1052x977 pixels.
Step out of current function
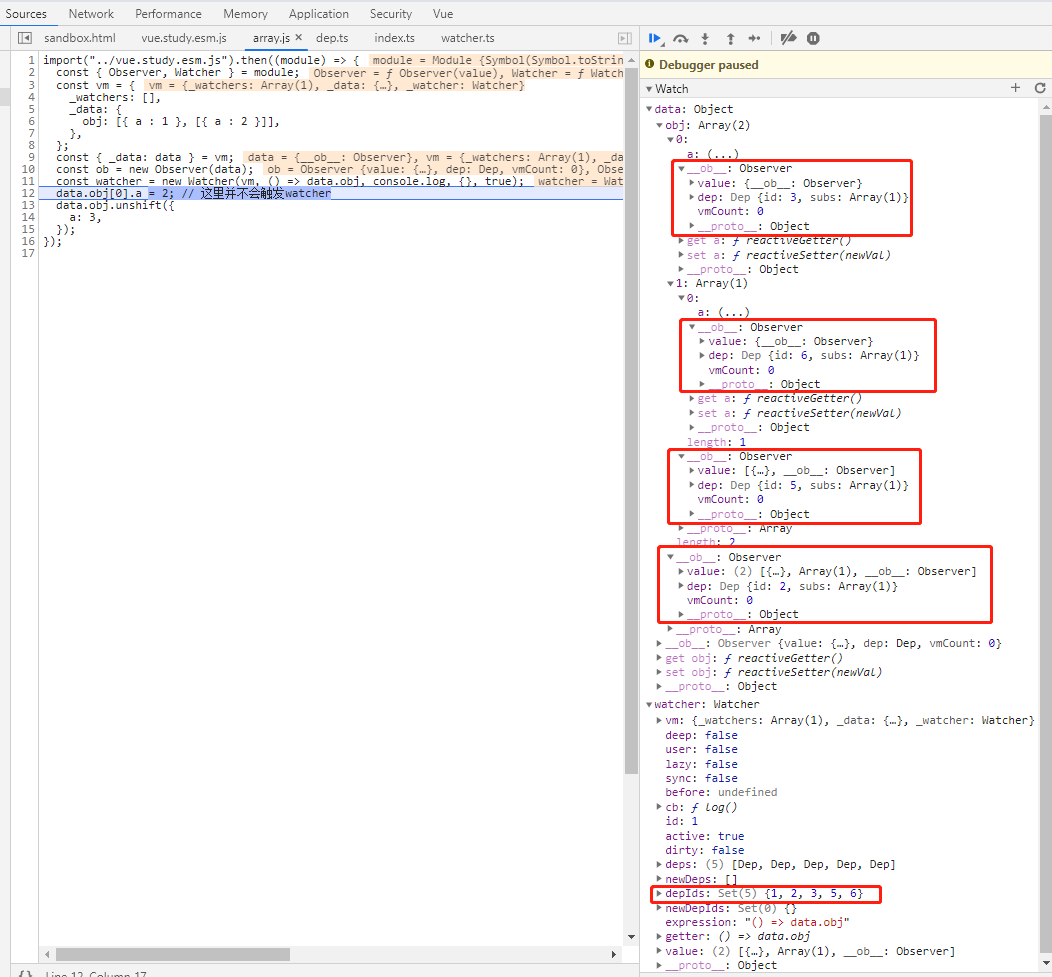point(730,38)
